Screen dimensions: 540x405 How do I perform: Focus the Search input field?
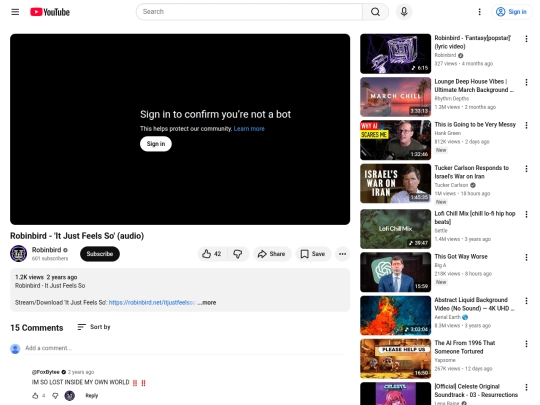249,12
